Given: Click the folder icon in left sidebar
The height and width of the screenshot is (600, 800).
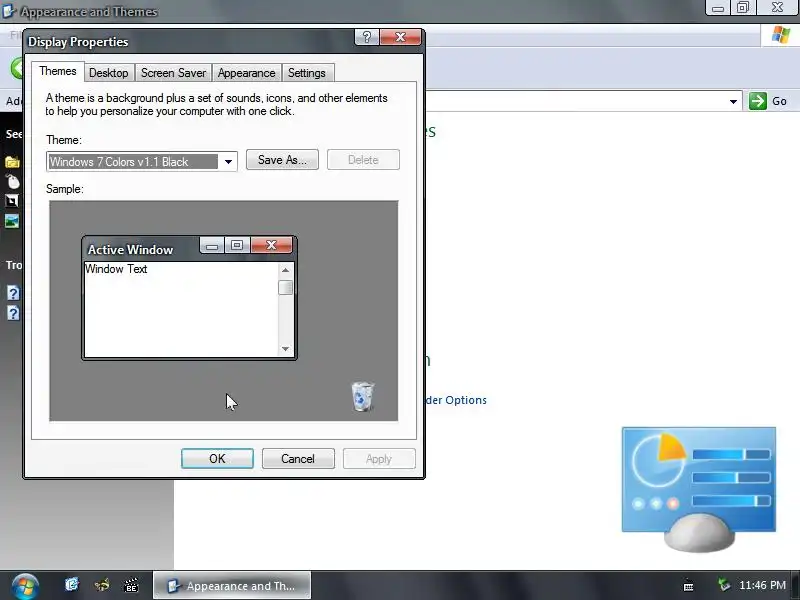Looking at the screenshot, I should coord(12,162).
